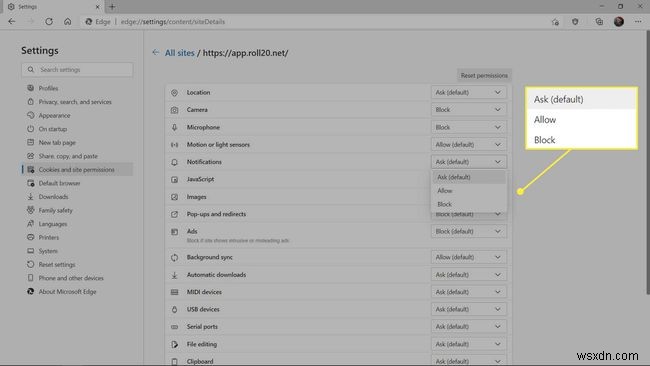Screen dimensions: 650x366
Task: Open the File editing dropdown
Action: point(468,344)
